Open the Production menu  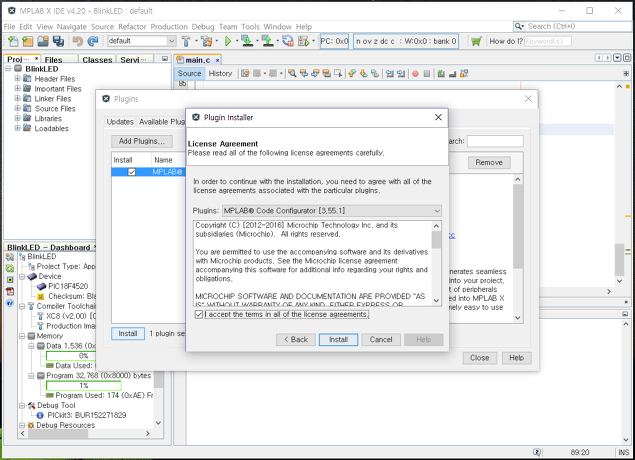click(169, 27)
